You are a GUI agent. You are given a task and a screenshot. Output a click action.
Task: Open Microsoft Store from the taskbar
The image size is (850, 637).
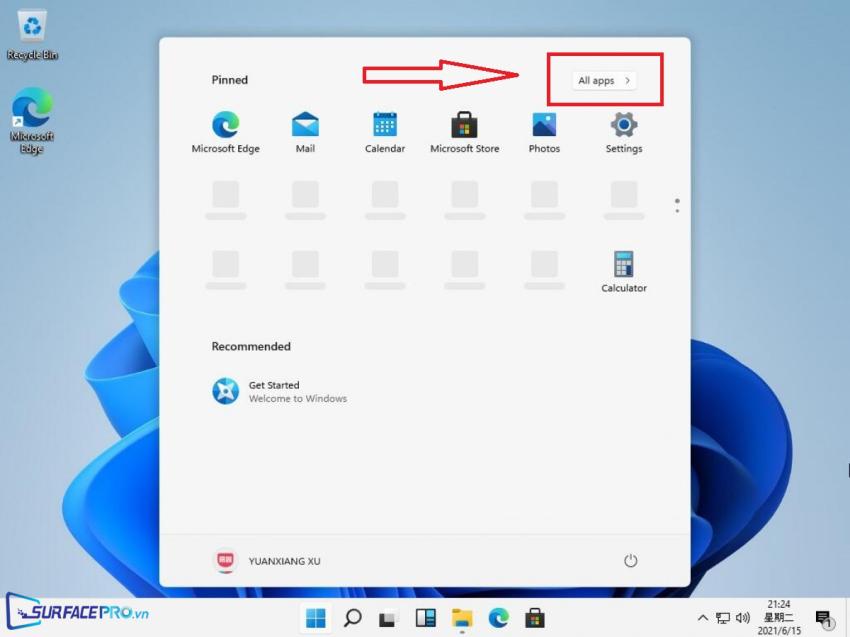pyautogui.click(x=535, y=618)
